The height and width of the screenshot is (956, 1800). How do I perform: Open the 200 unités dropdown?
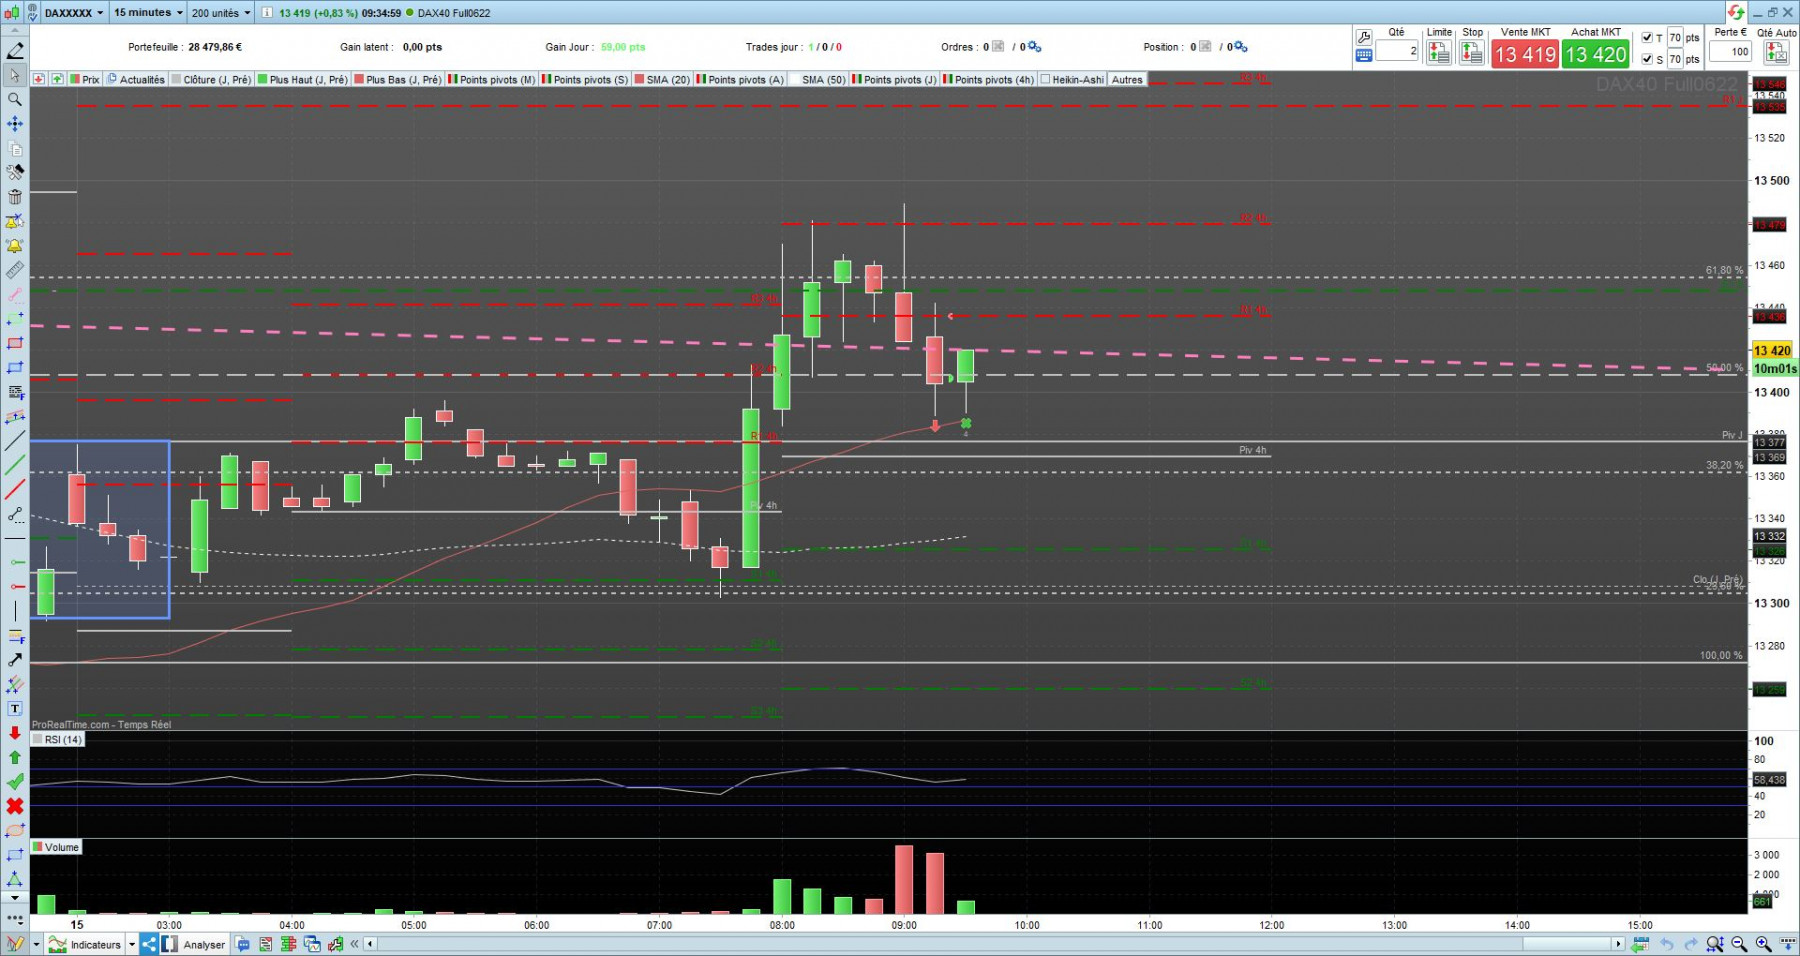pos(220,13)
